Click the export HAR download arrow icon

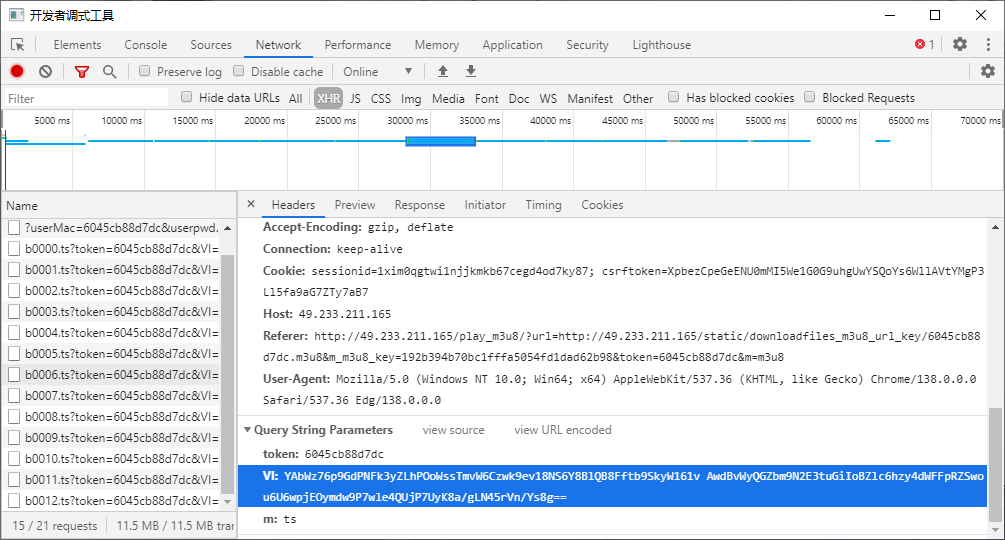coord(471,71)
